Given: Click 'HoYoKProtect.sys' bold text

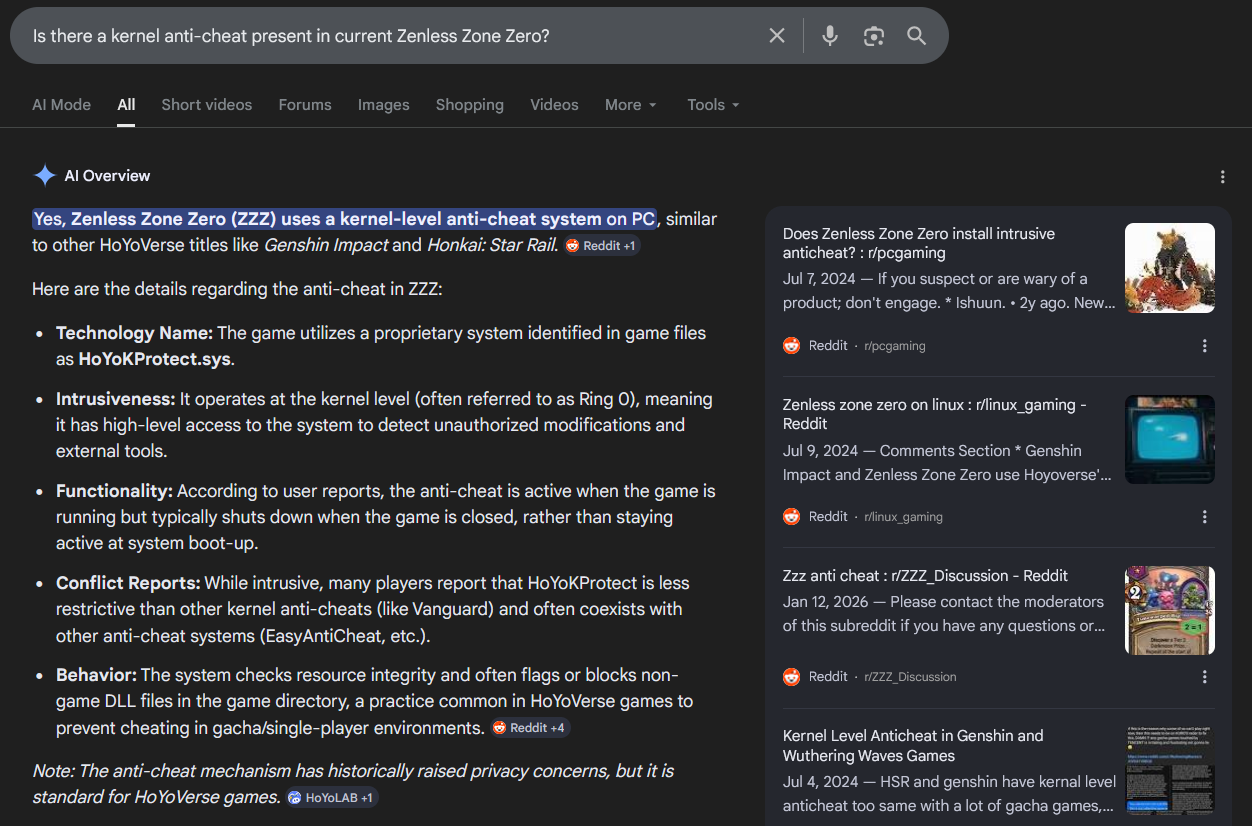Looking at the screenshot, I should coord(157,359).
